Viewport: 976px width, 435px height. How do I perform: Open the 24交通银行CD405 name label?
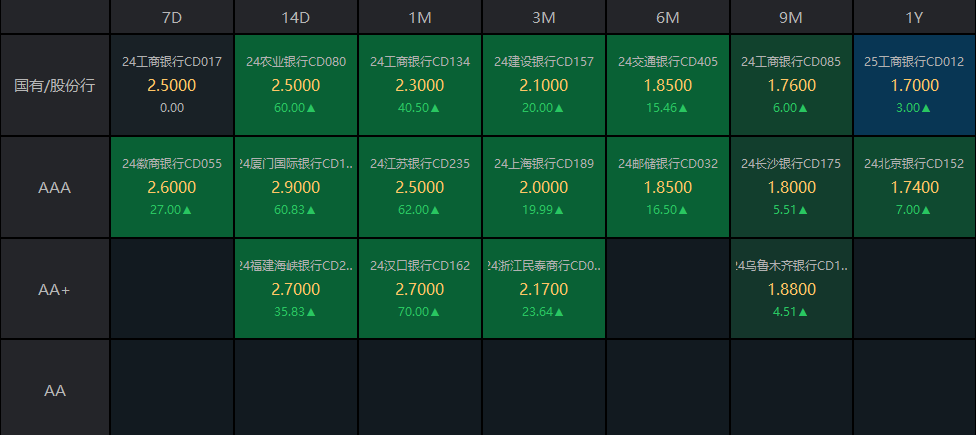[667, 62]
